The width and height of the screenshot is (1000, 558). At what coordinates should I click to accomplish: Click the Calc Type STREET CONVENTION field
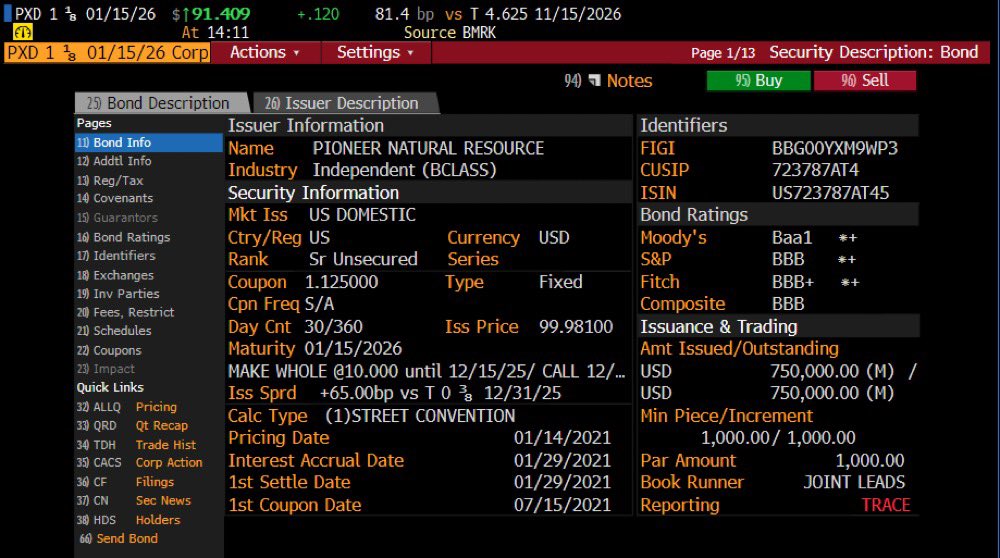420,416
